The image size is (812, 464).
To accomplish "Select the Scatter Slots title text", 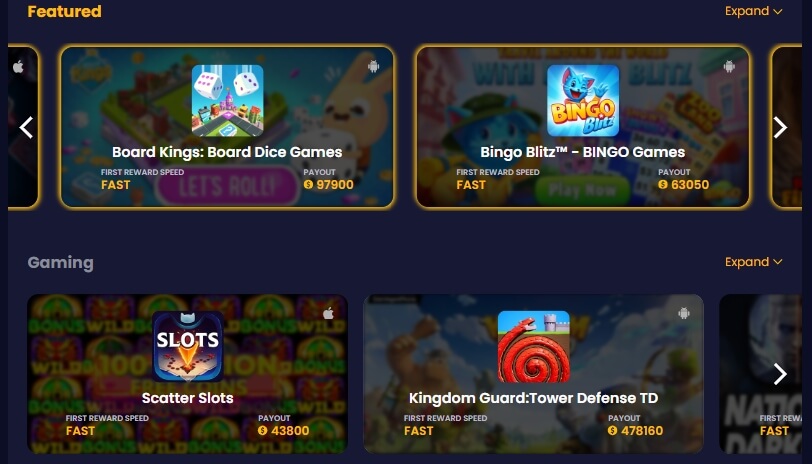I will 187,398.
